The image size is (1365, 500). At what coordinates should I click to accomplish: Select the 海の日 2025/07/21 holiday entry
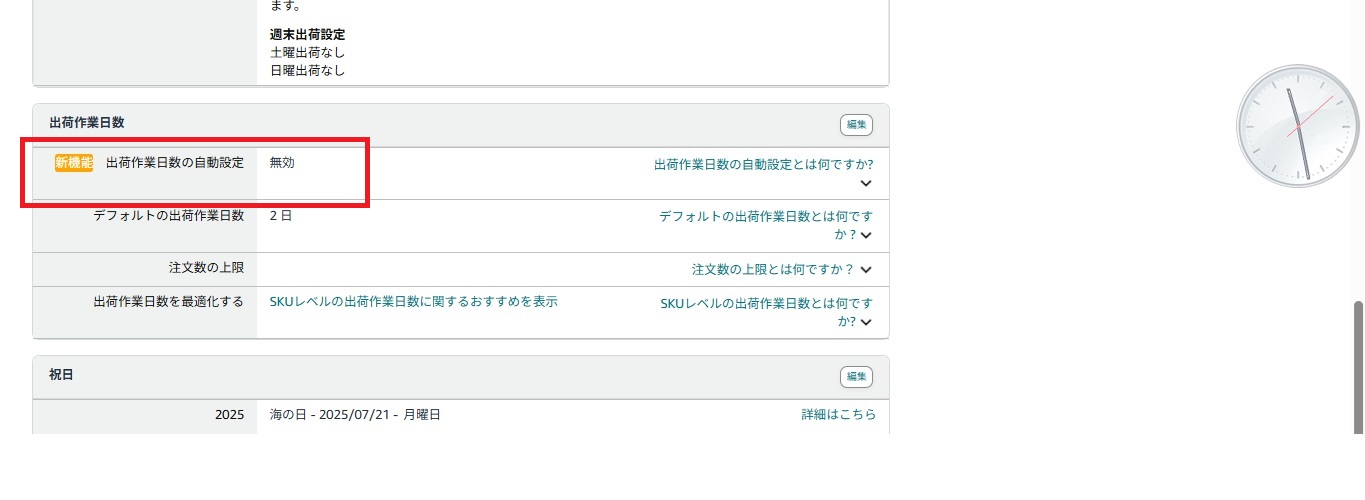[355, 414]
